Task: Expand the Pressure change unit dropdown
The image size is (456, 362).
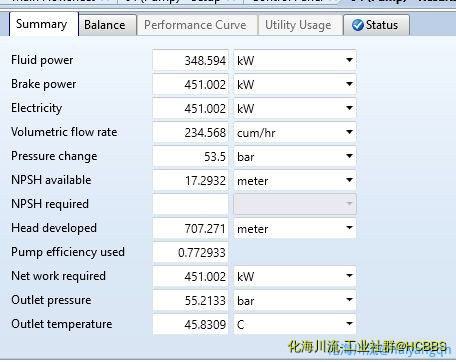Action: click(x=349, y=156)
